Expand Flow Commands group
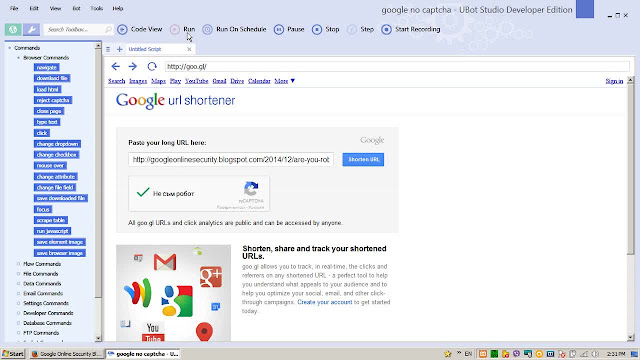The image size is (640, 360). pyautogui.click(x=18, y=264)
